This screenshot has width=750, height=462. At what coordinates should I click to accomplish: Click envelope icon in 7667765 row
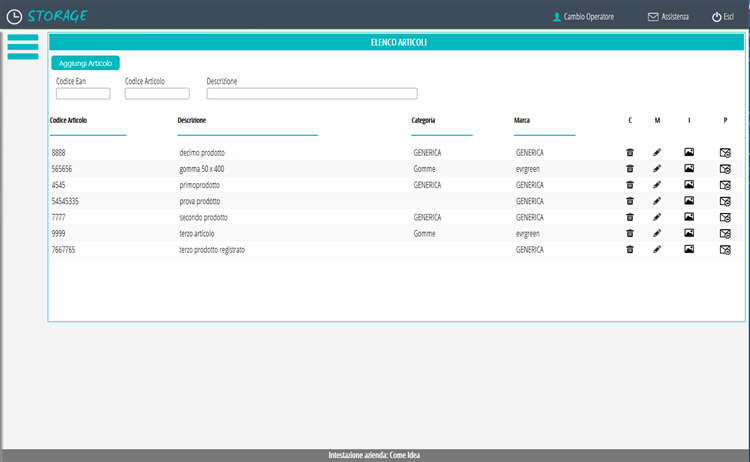725,250
